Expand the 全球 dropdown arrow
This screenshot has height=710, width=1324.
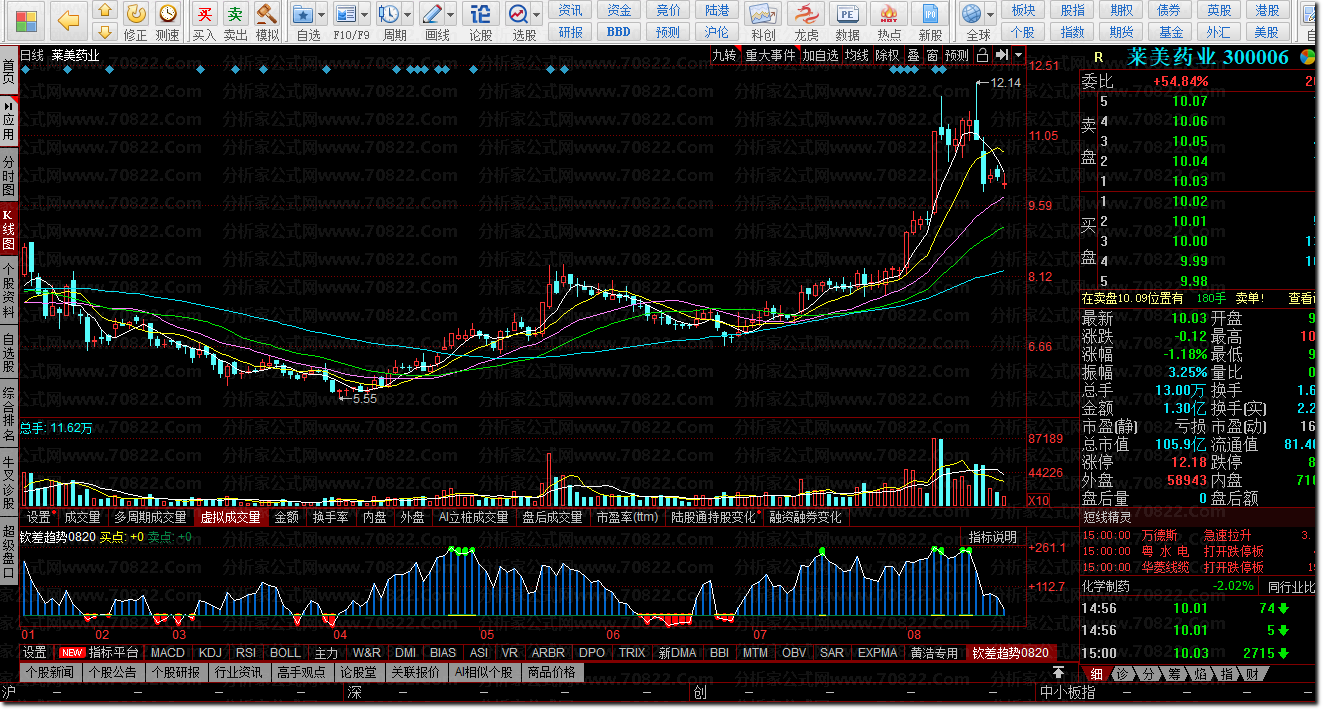(990, 15)
